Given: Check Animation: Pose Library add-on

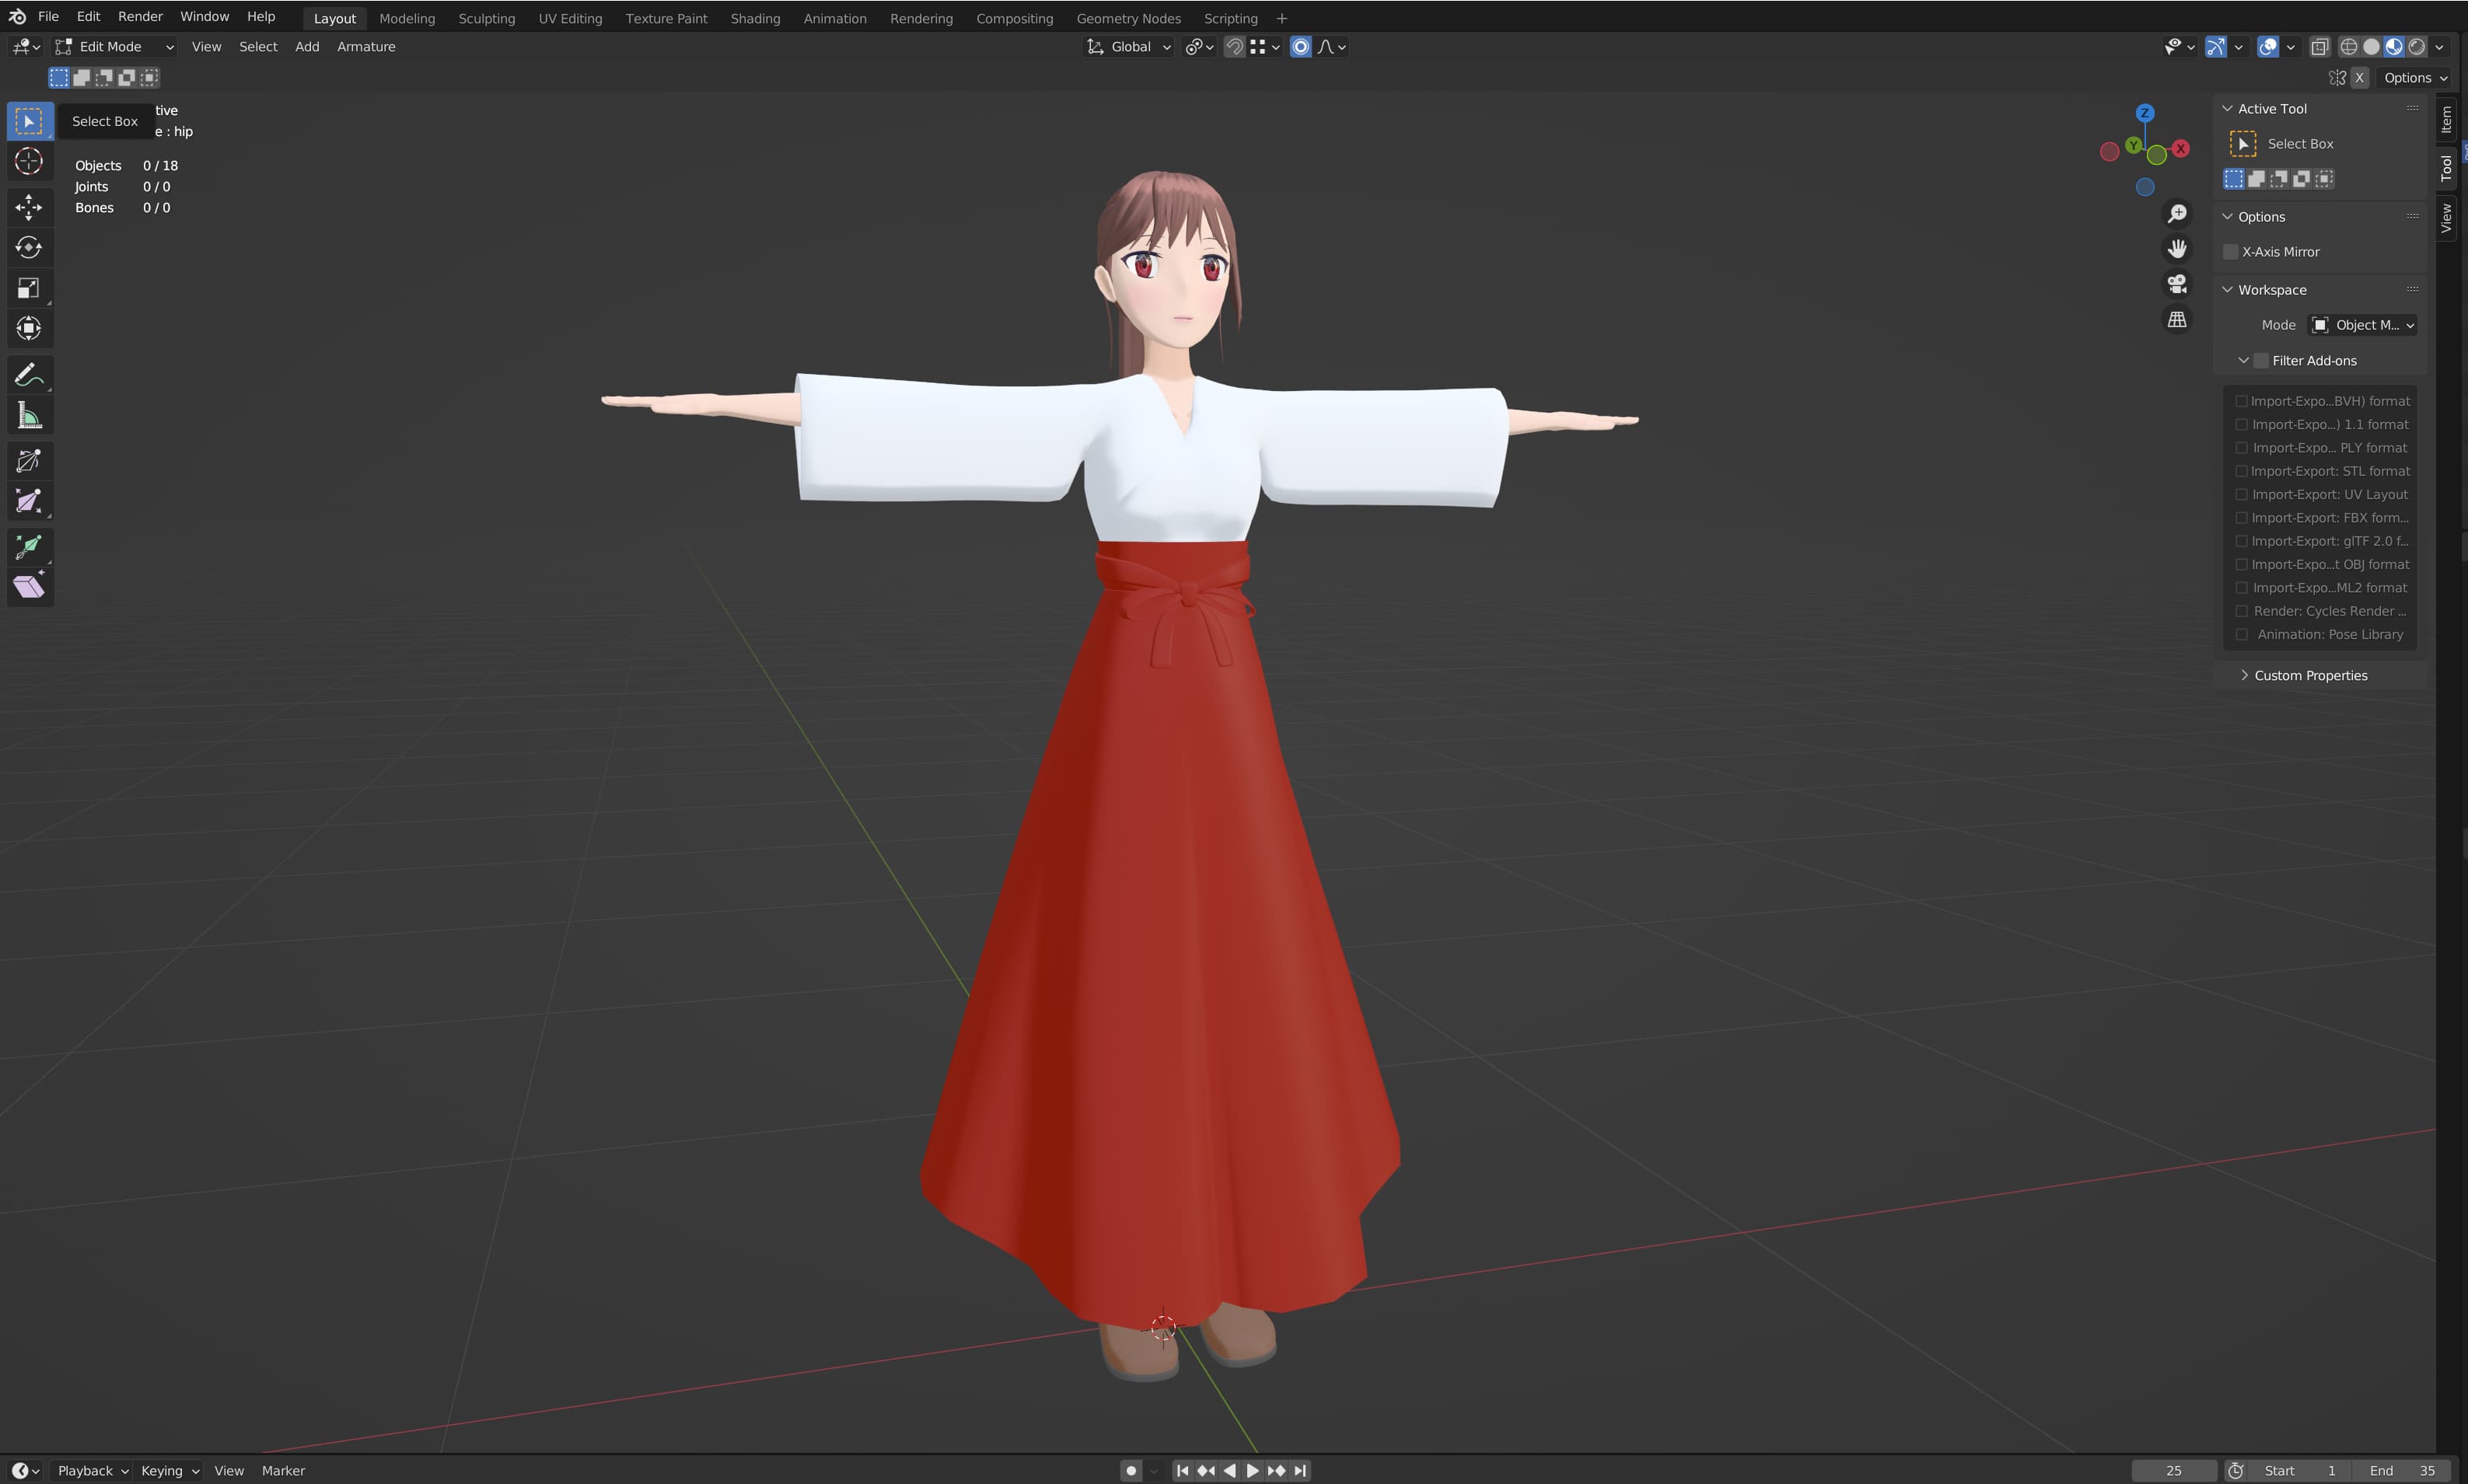Looking at the screenshot, I should click(2242, 635).
